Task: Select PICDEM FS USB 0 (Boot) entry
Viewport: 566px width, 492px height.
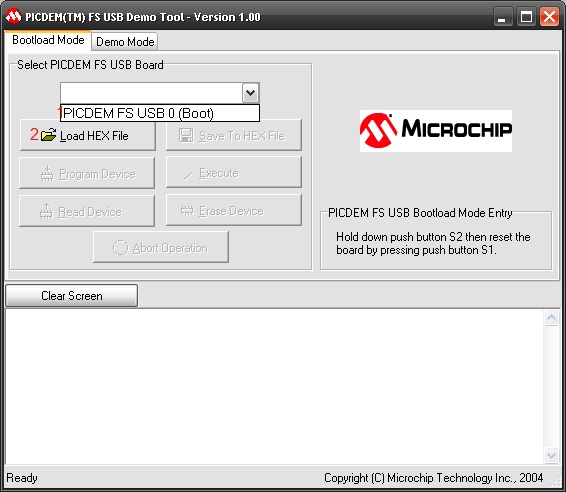Action: click(x=160, y=113)
